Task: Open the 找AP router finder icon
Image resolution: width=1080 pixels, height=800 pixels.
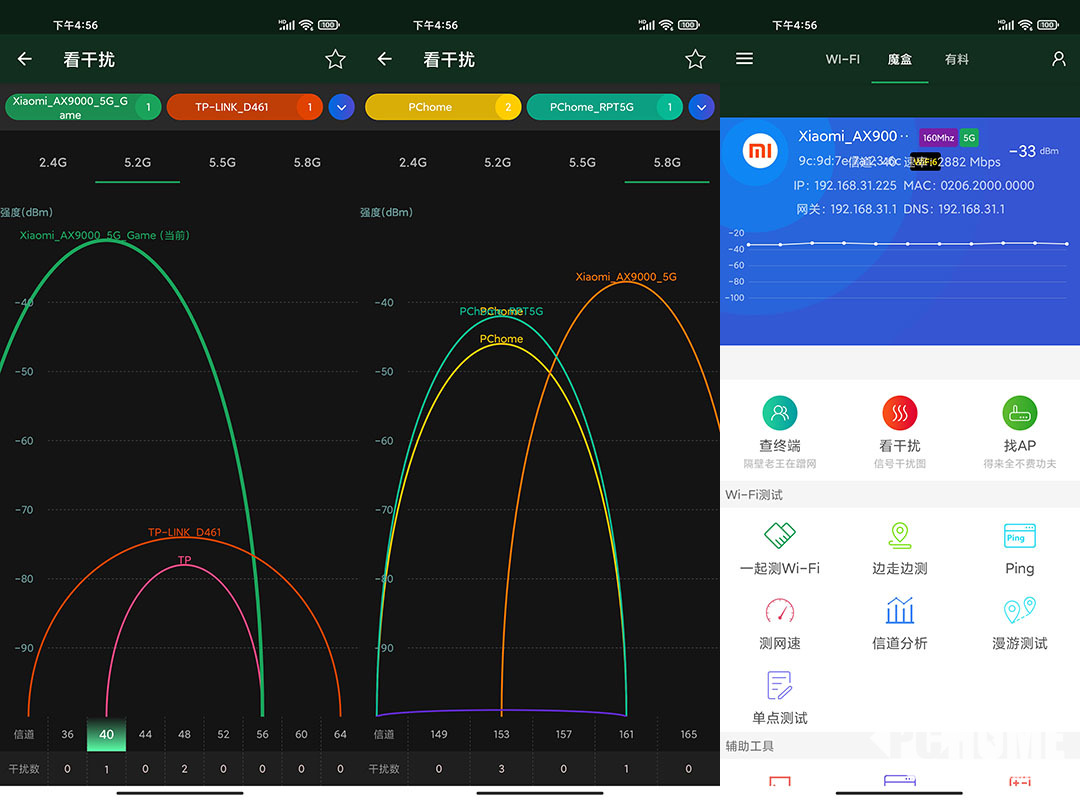Action: [x=1019, y=413]
